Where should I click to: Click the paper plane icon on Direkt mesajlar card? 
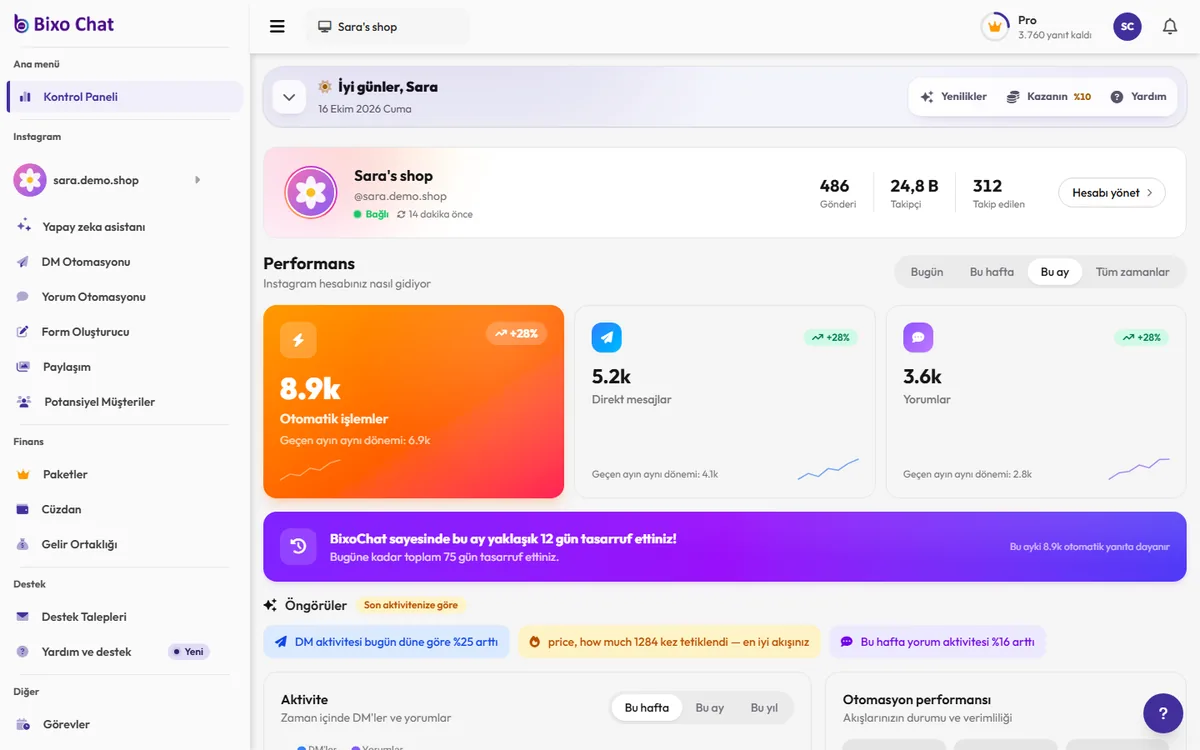tap(607, 337)
